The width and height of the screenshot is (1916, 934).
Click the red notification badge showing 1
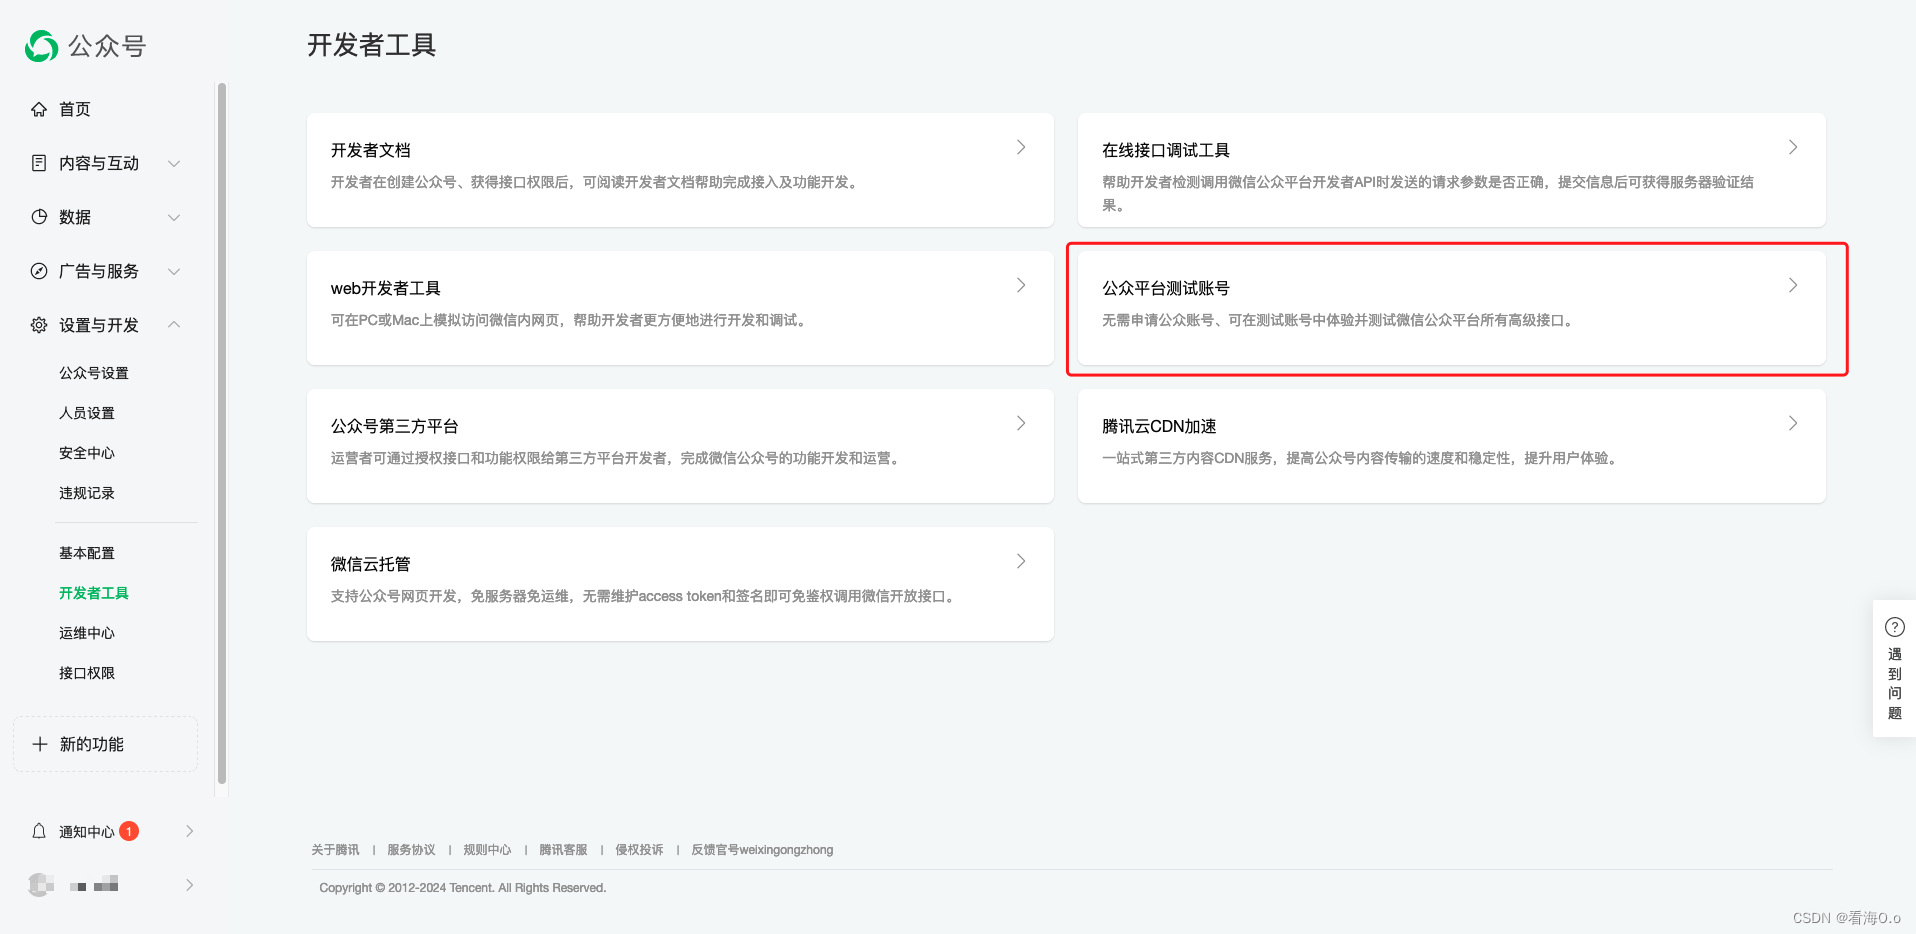tap(129, 831)
